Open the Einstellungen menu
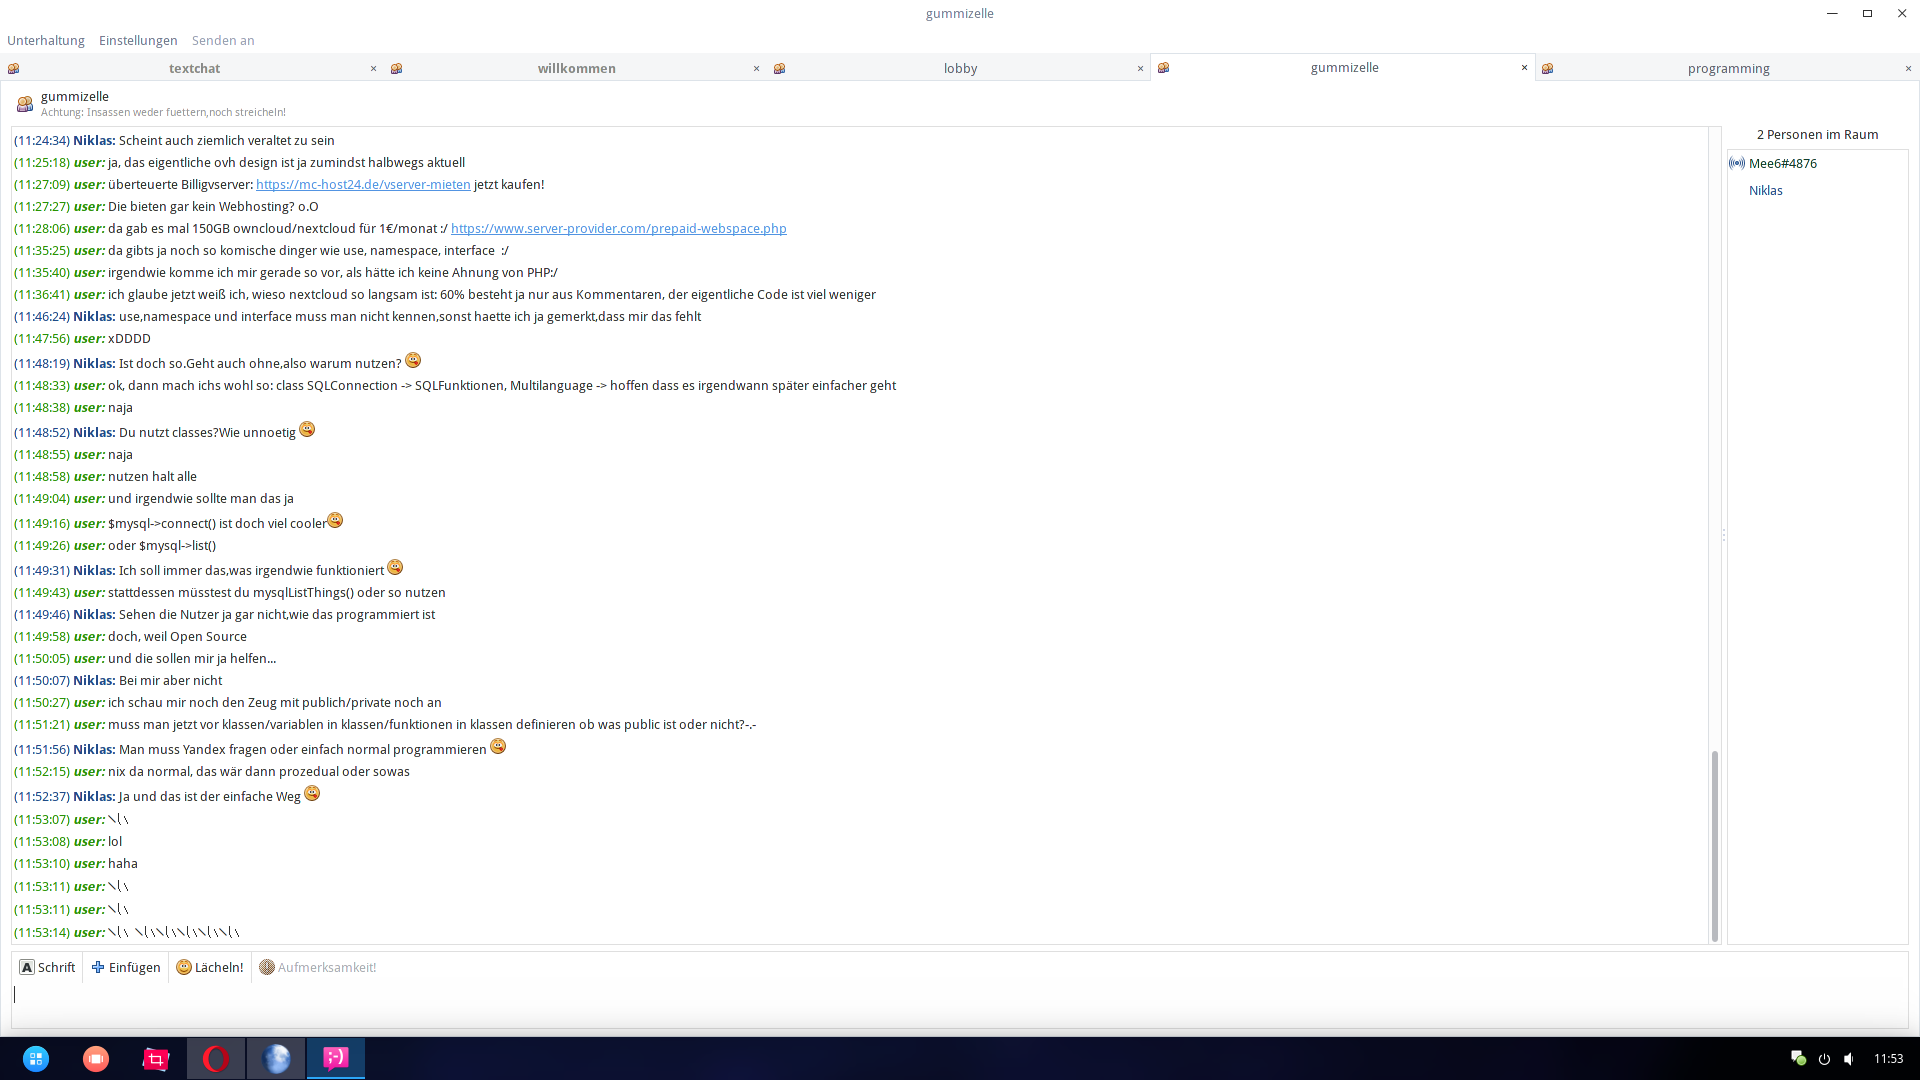The width and height of the screenshot is (1920, 1080). pyautogui.click(x=138, y=40)
